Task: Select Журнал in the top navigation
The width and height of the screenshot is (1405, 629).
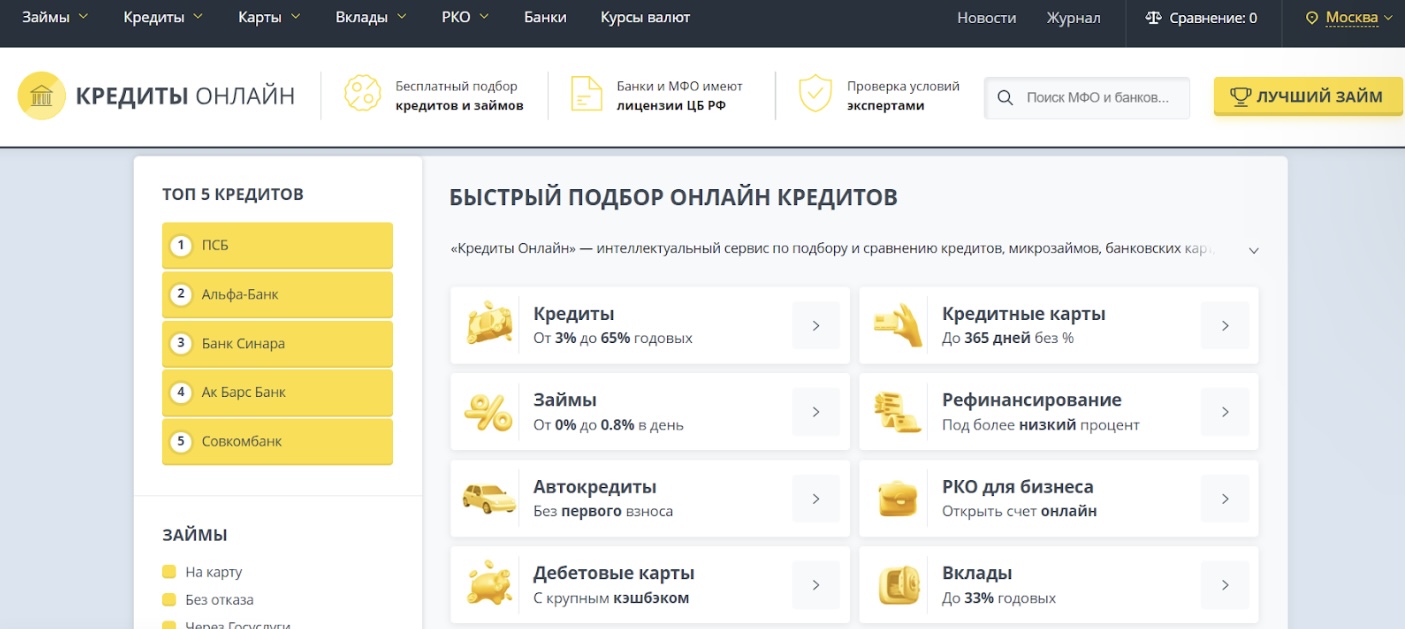Action: point(1073,16)
